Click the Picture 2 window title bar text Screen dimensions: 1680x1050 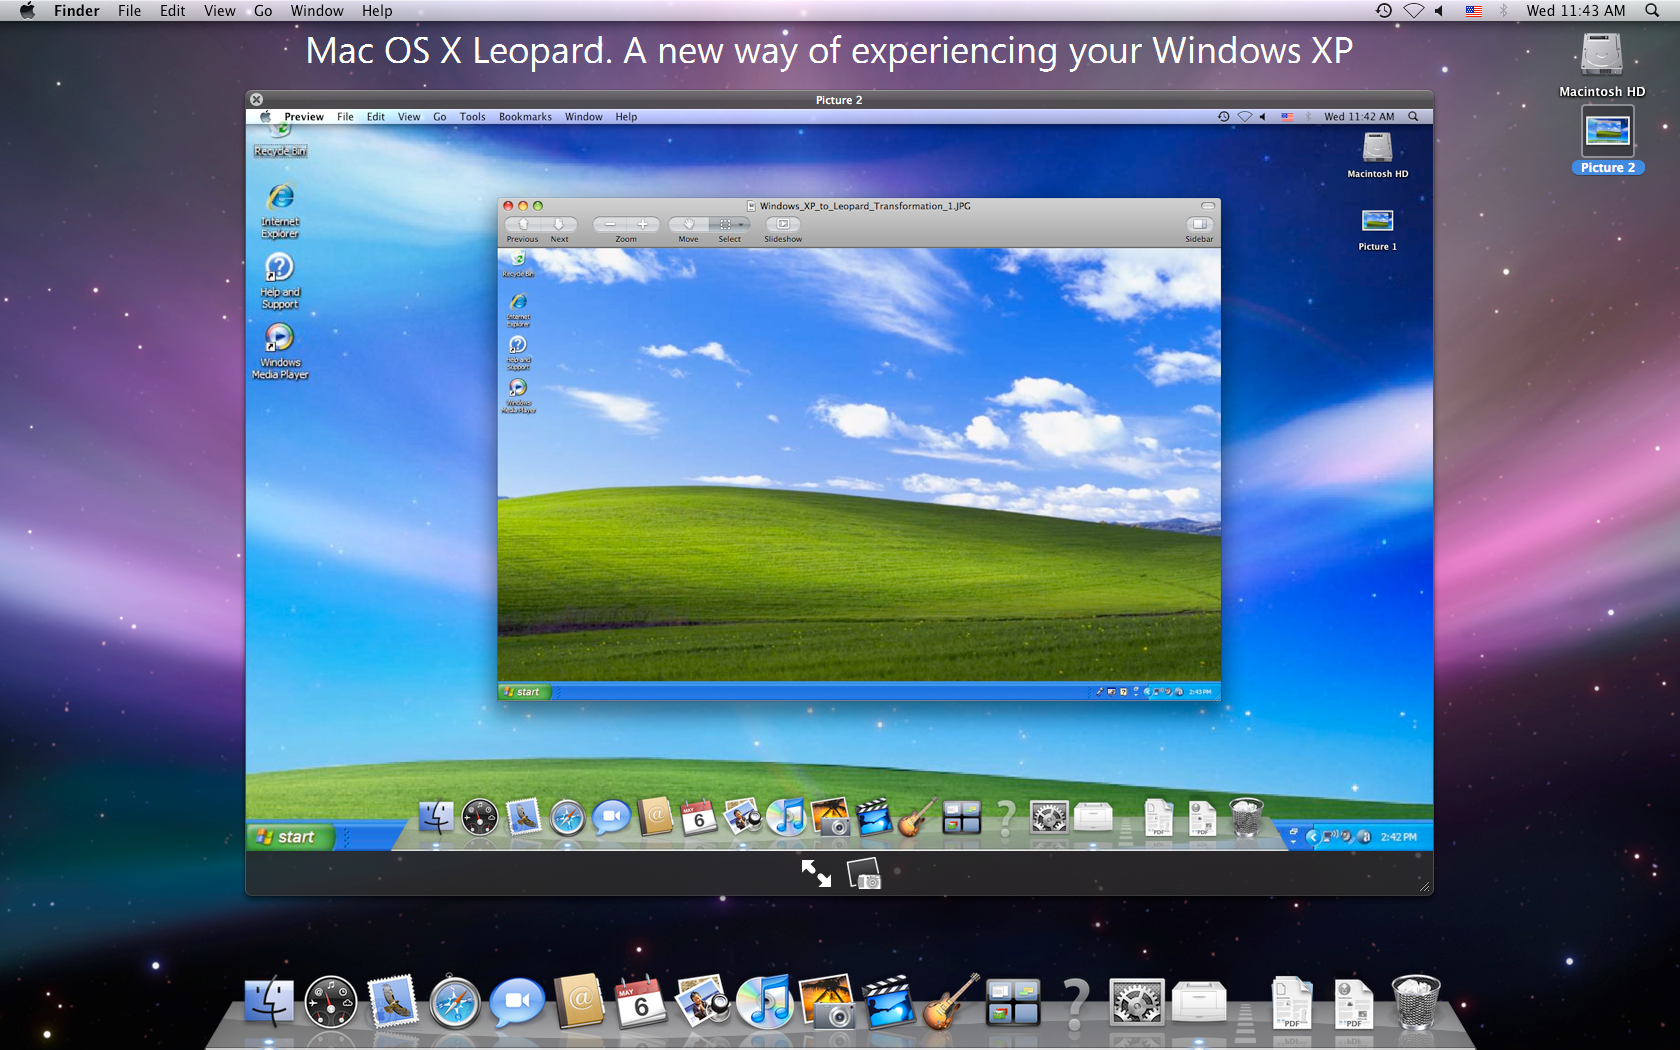tap(838, 100)
